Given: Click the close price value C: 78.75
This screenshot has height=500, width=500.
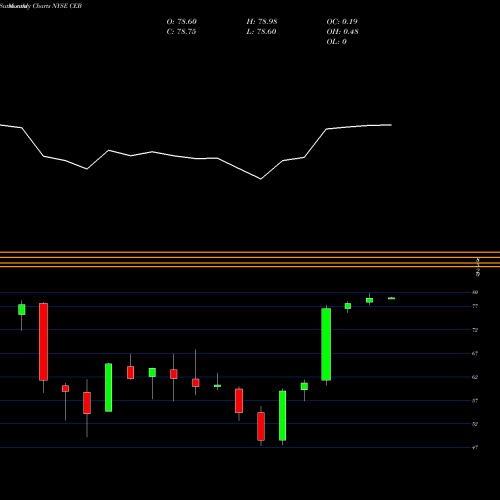Looking at the screenshot, I should [181, 32].
